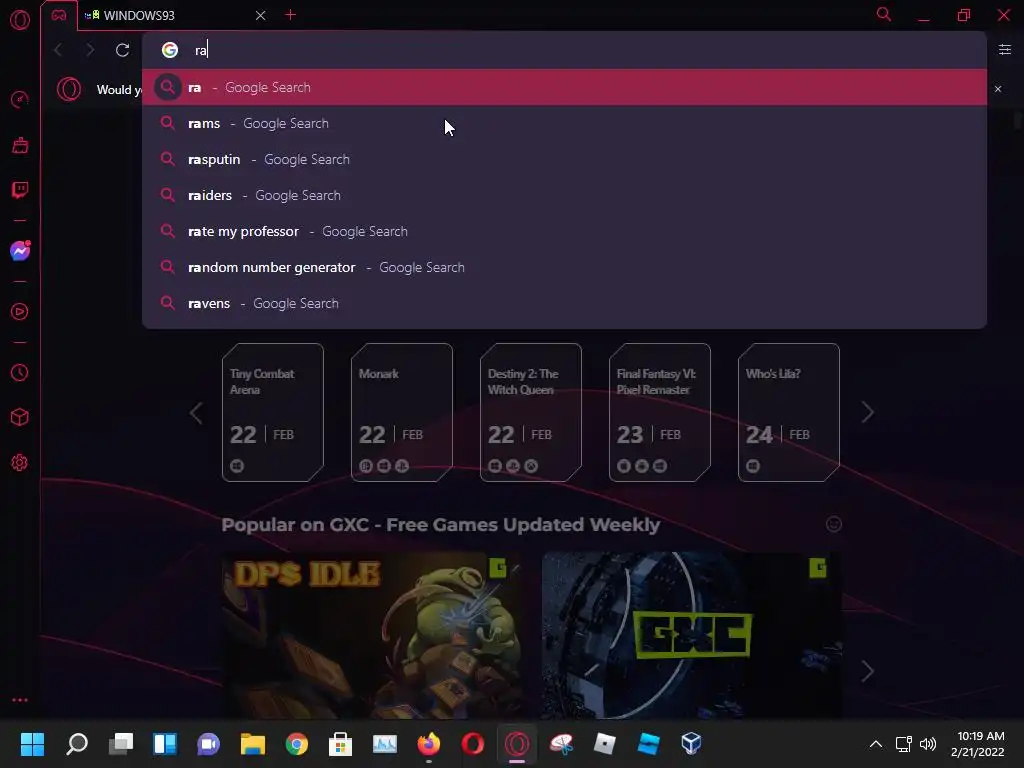
Task: Open volume control in system tray
Action: point(927,744)
